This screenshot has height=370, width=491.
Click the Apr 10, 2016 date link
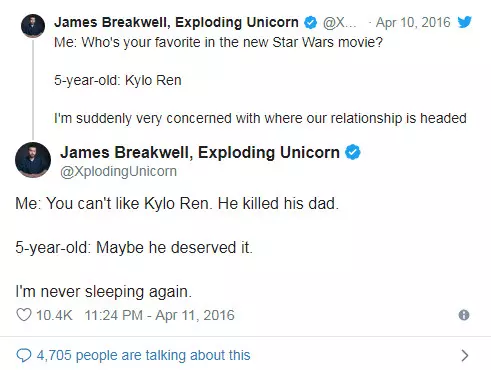coord(413,22)
